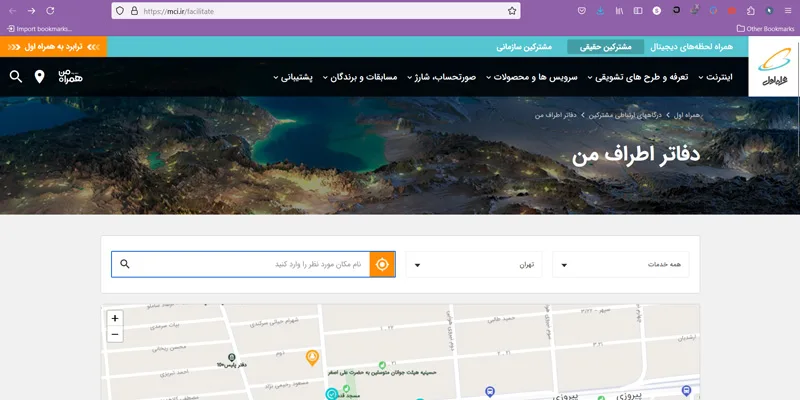Open the Extensions puzzle-piece icon
Viewport: 800px width, 400px height.
pyautogui.click(x=751, y=11)
